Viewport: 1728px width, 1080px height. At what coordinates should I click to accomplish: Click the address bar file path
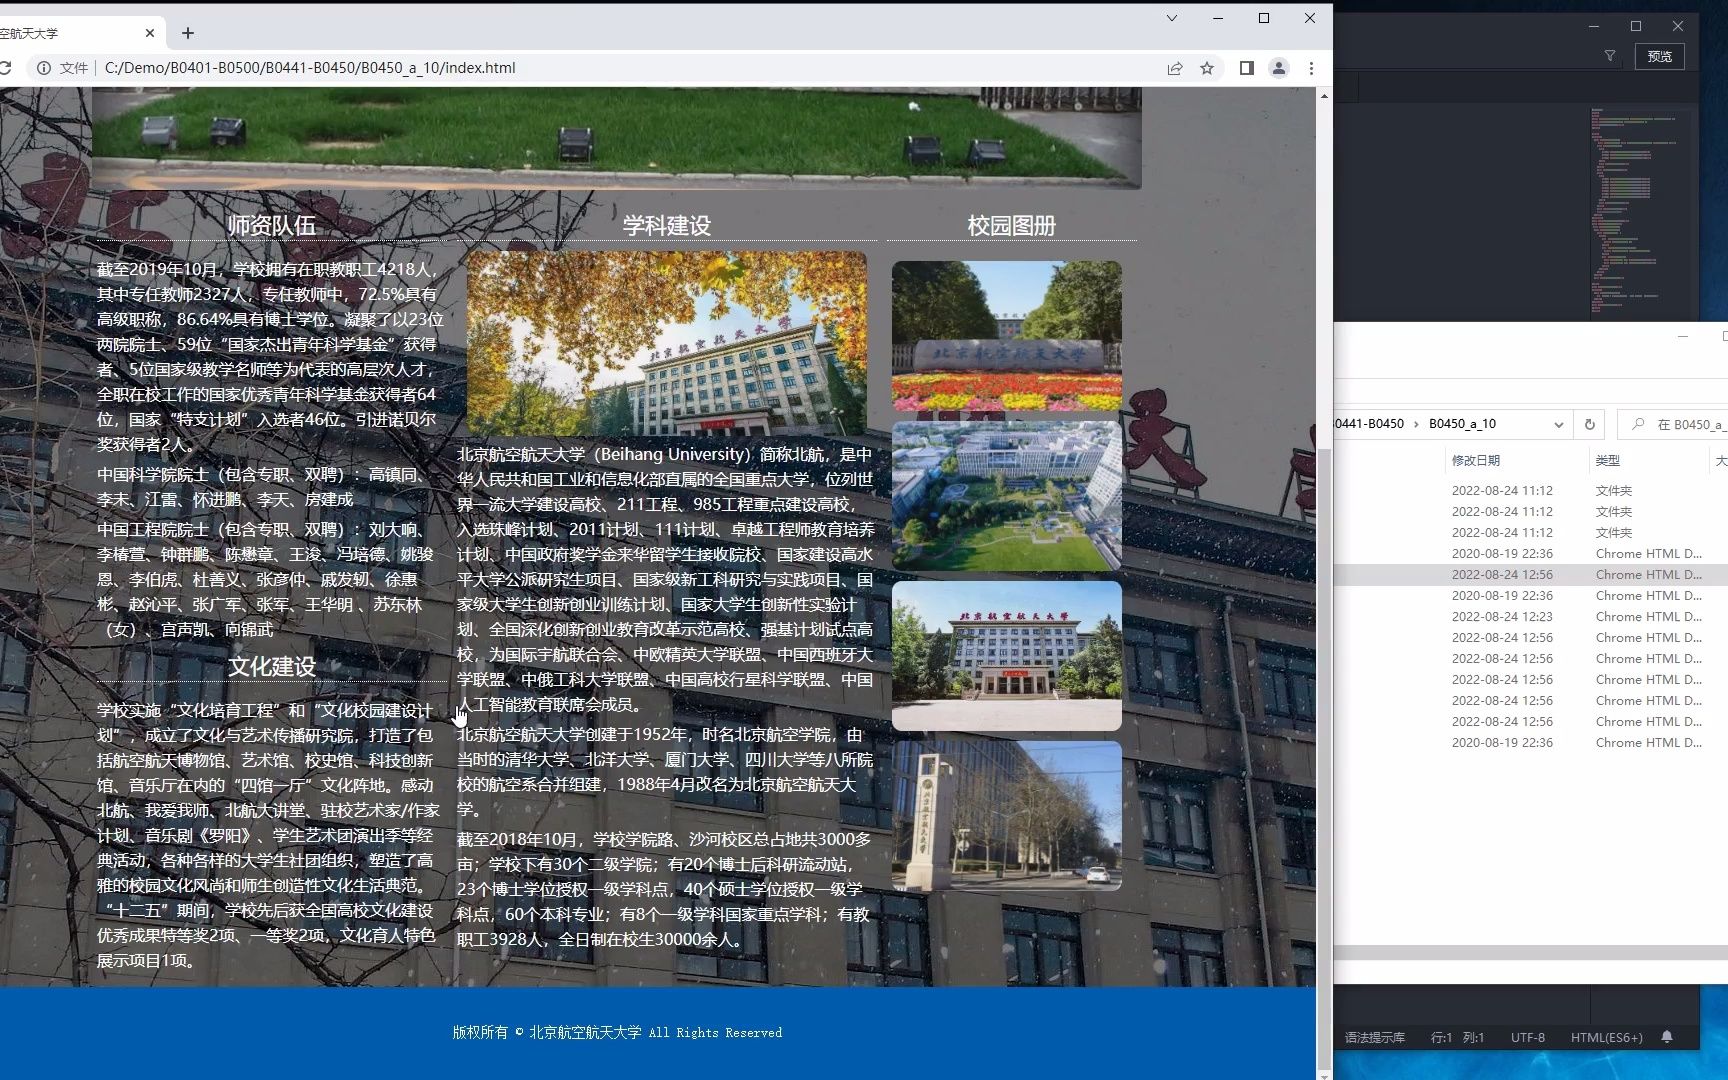[x=310, y=68]
